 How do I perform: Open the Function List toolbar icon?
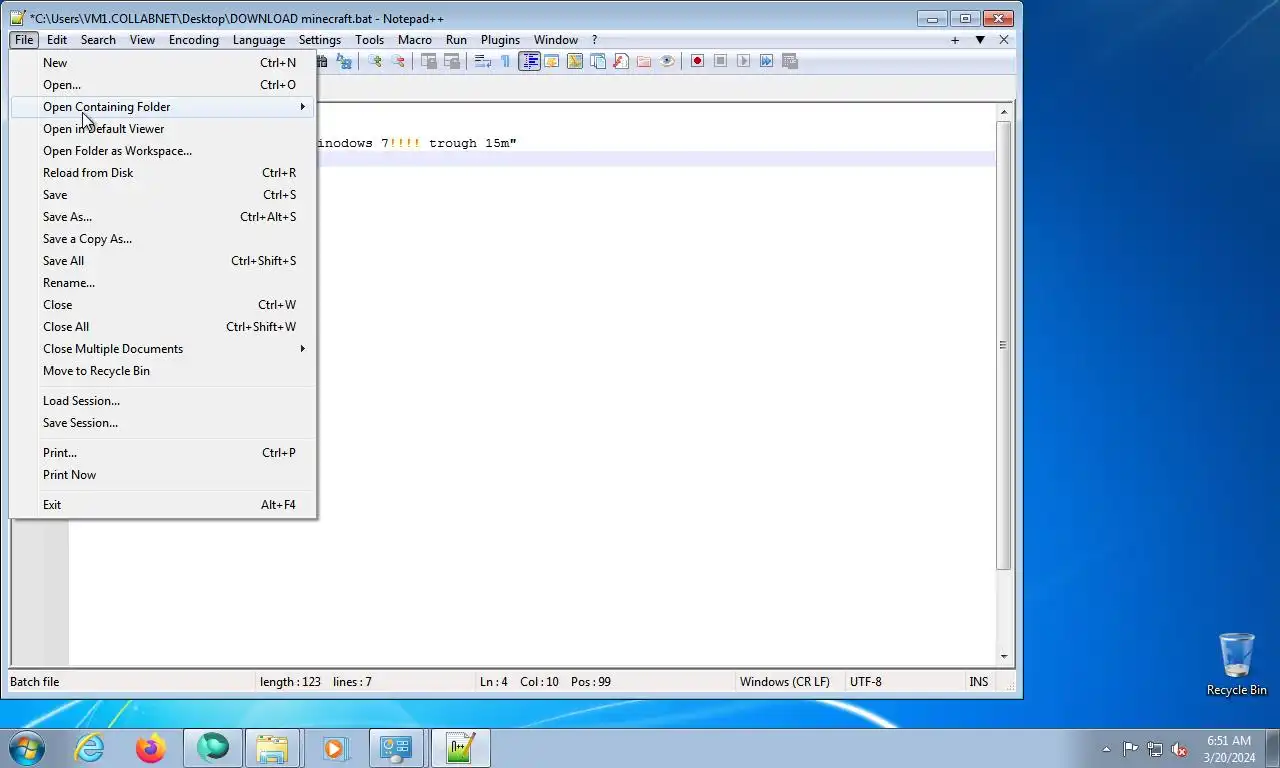click(621, 61)
